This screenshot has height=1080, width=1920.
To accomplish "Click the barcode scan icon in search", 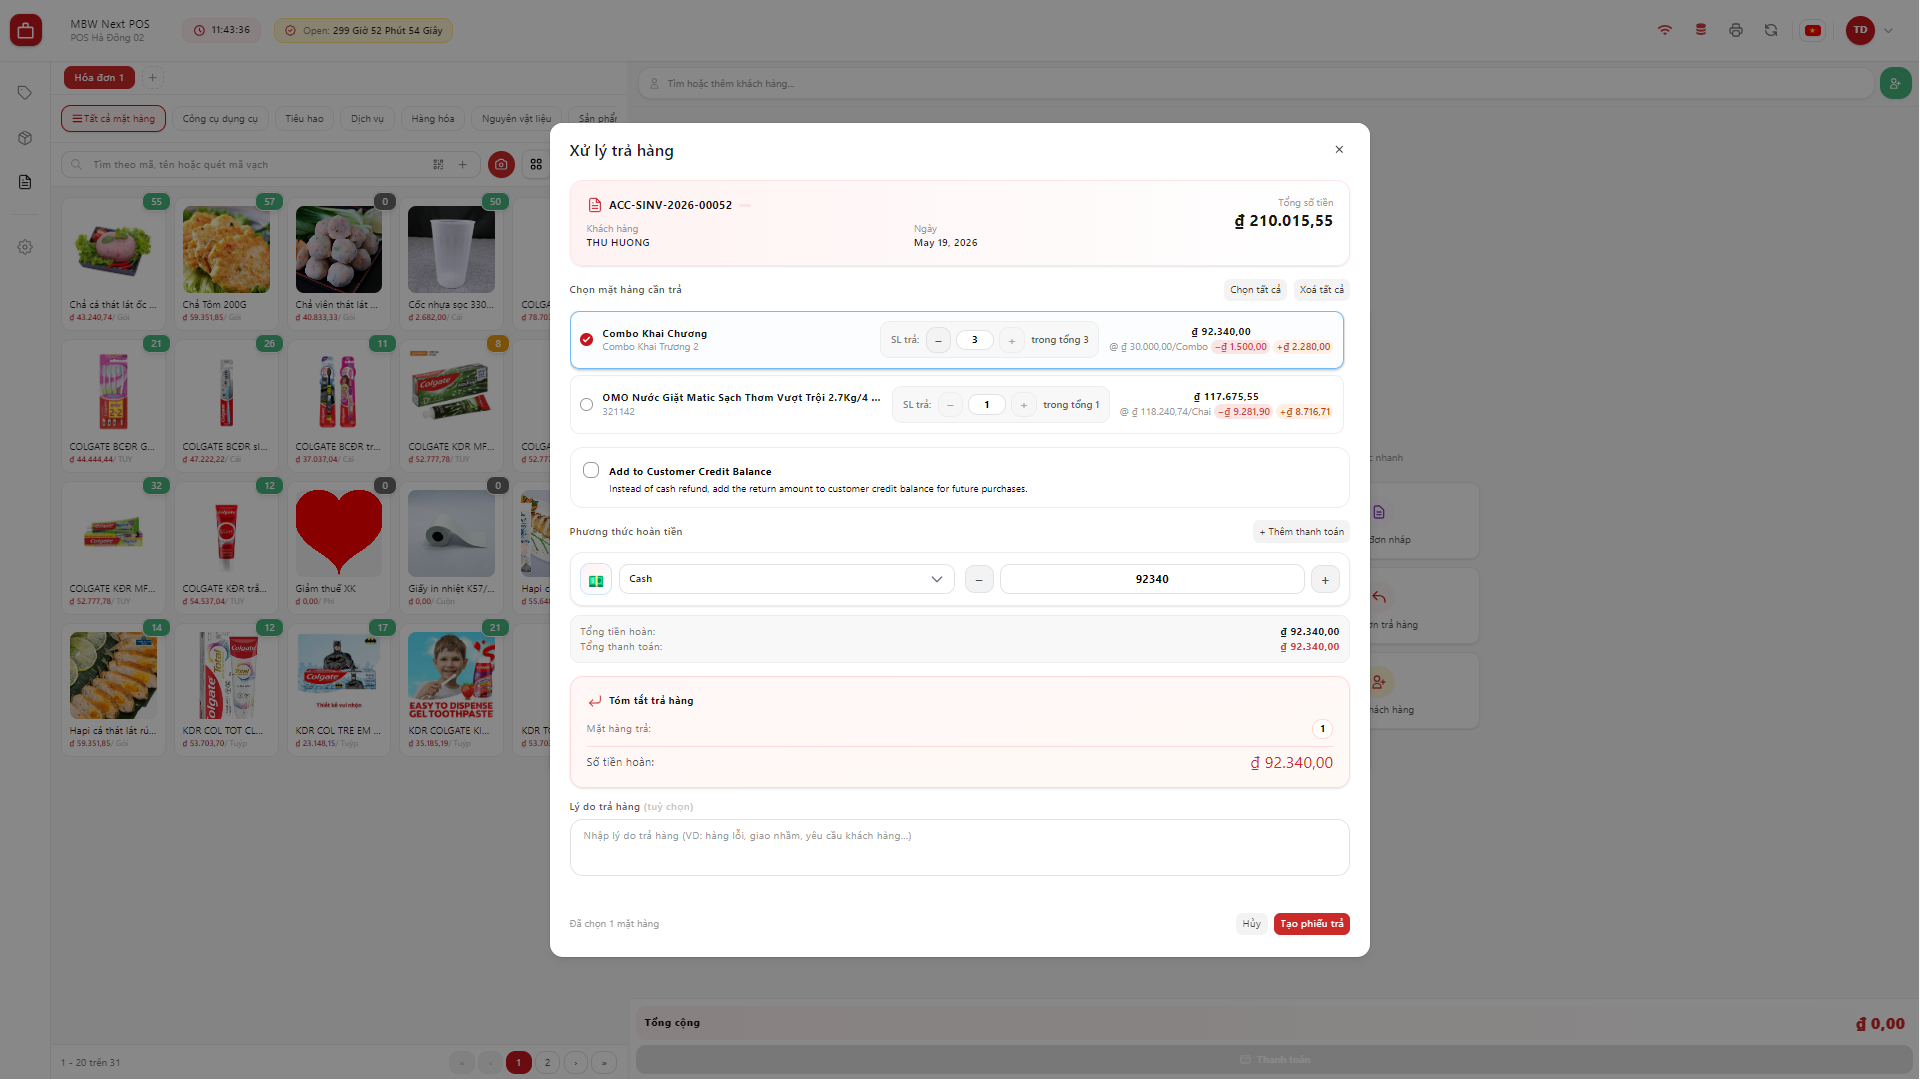I will coord(438,165).
